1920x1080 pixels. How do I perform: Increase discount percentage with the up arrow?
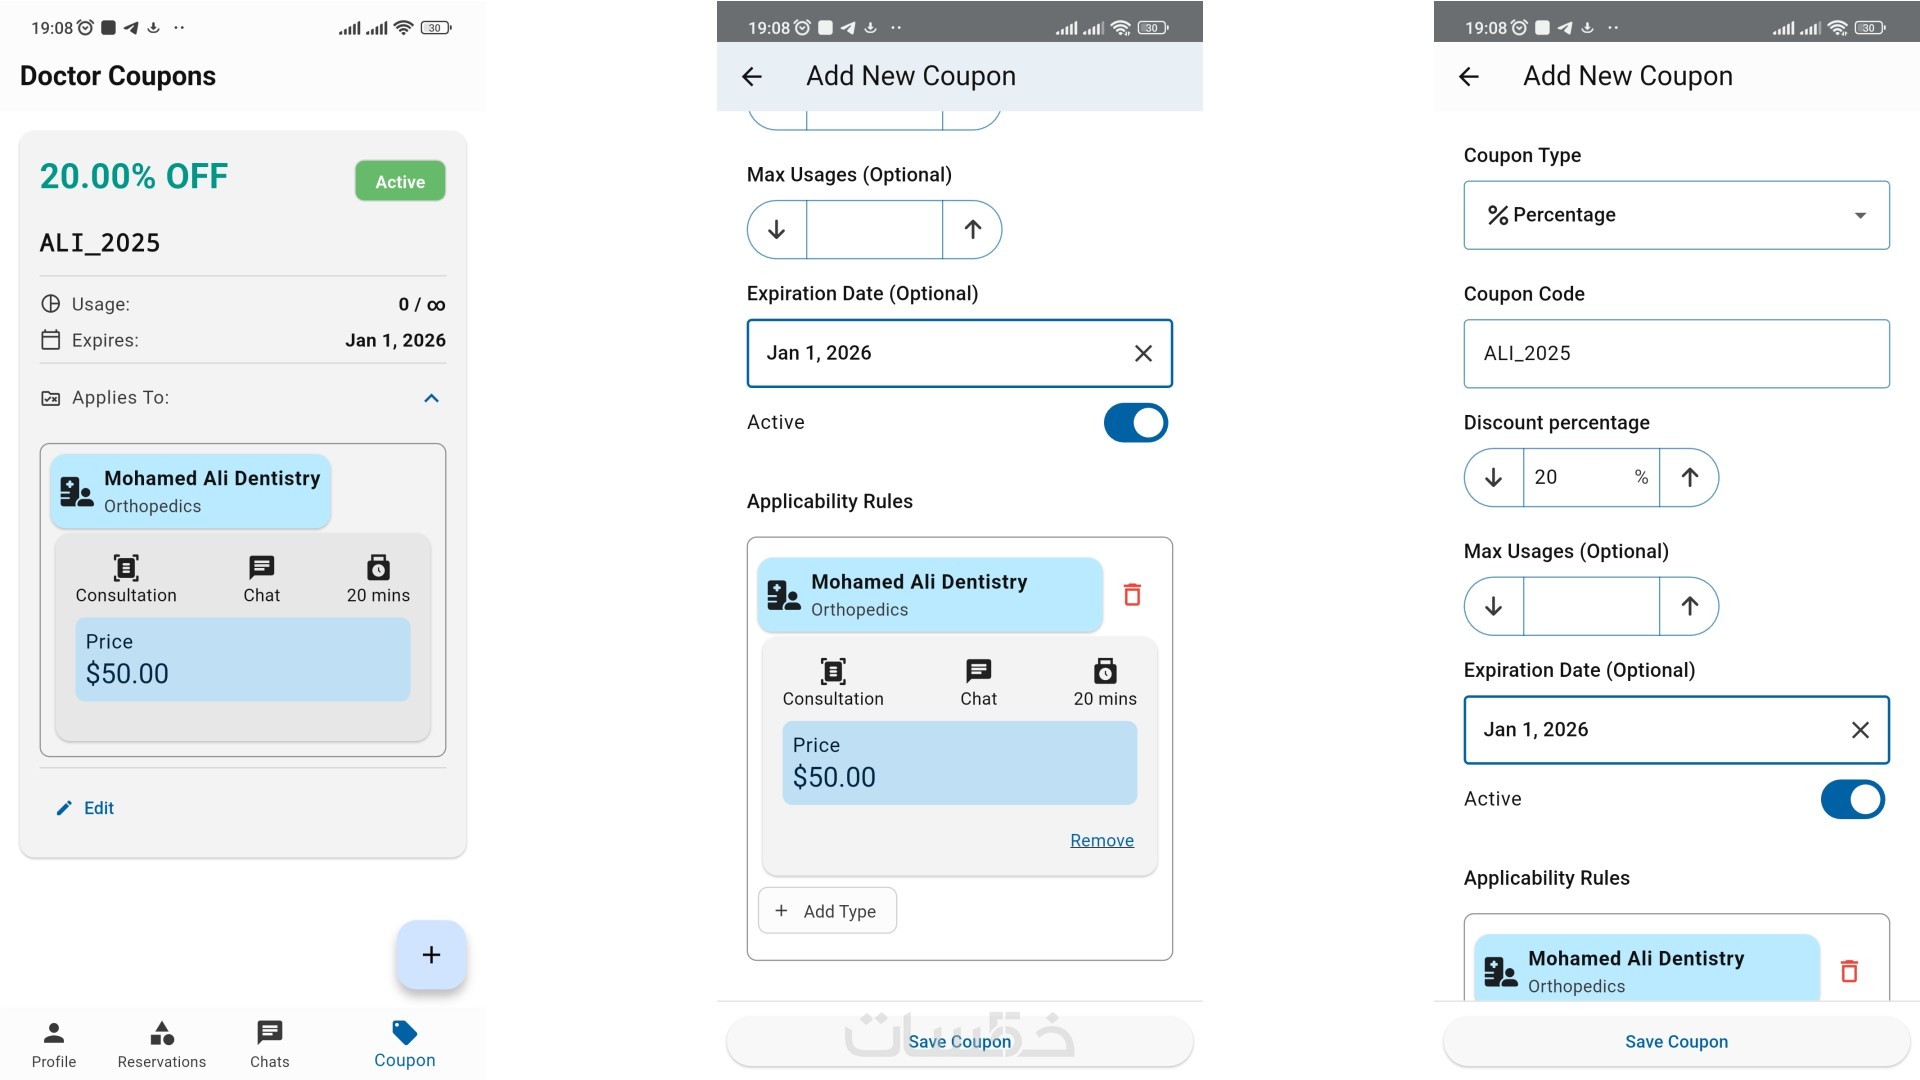coord(1689,478)
